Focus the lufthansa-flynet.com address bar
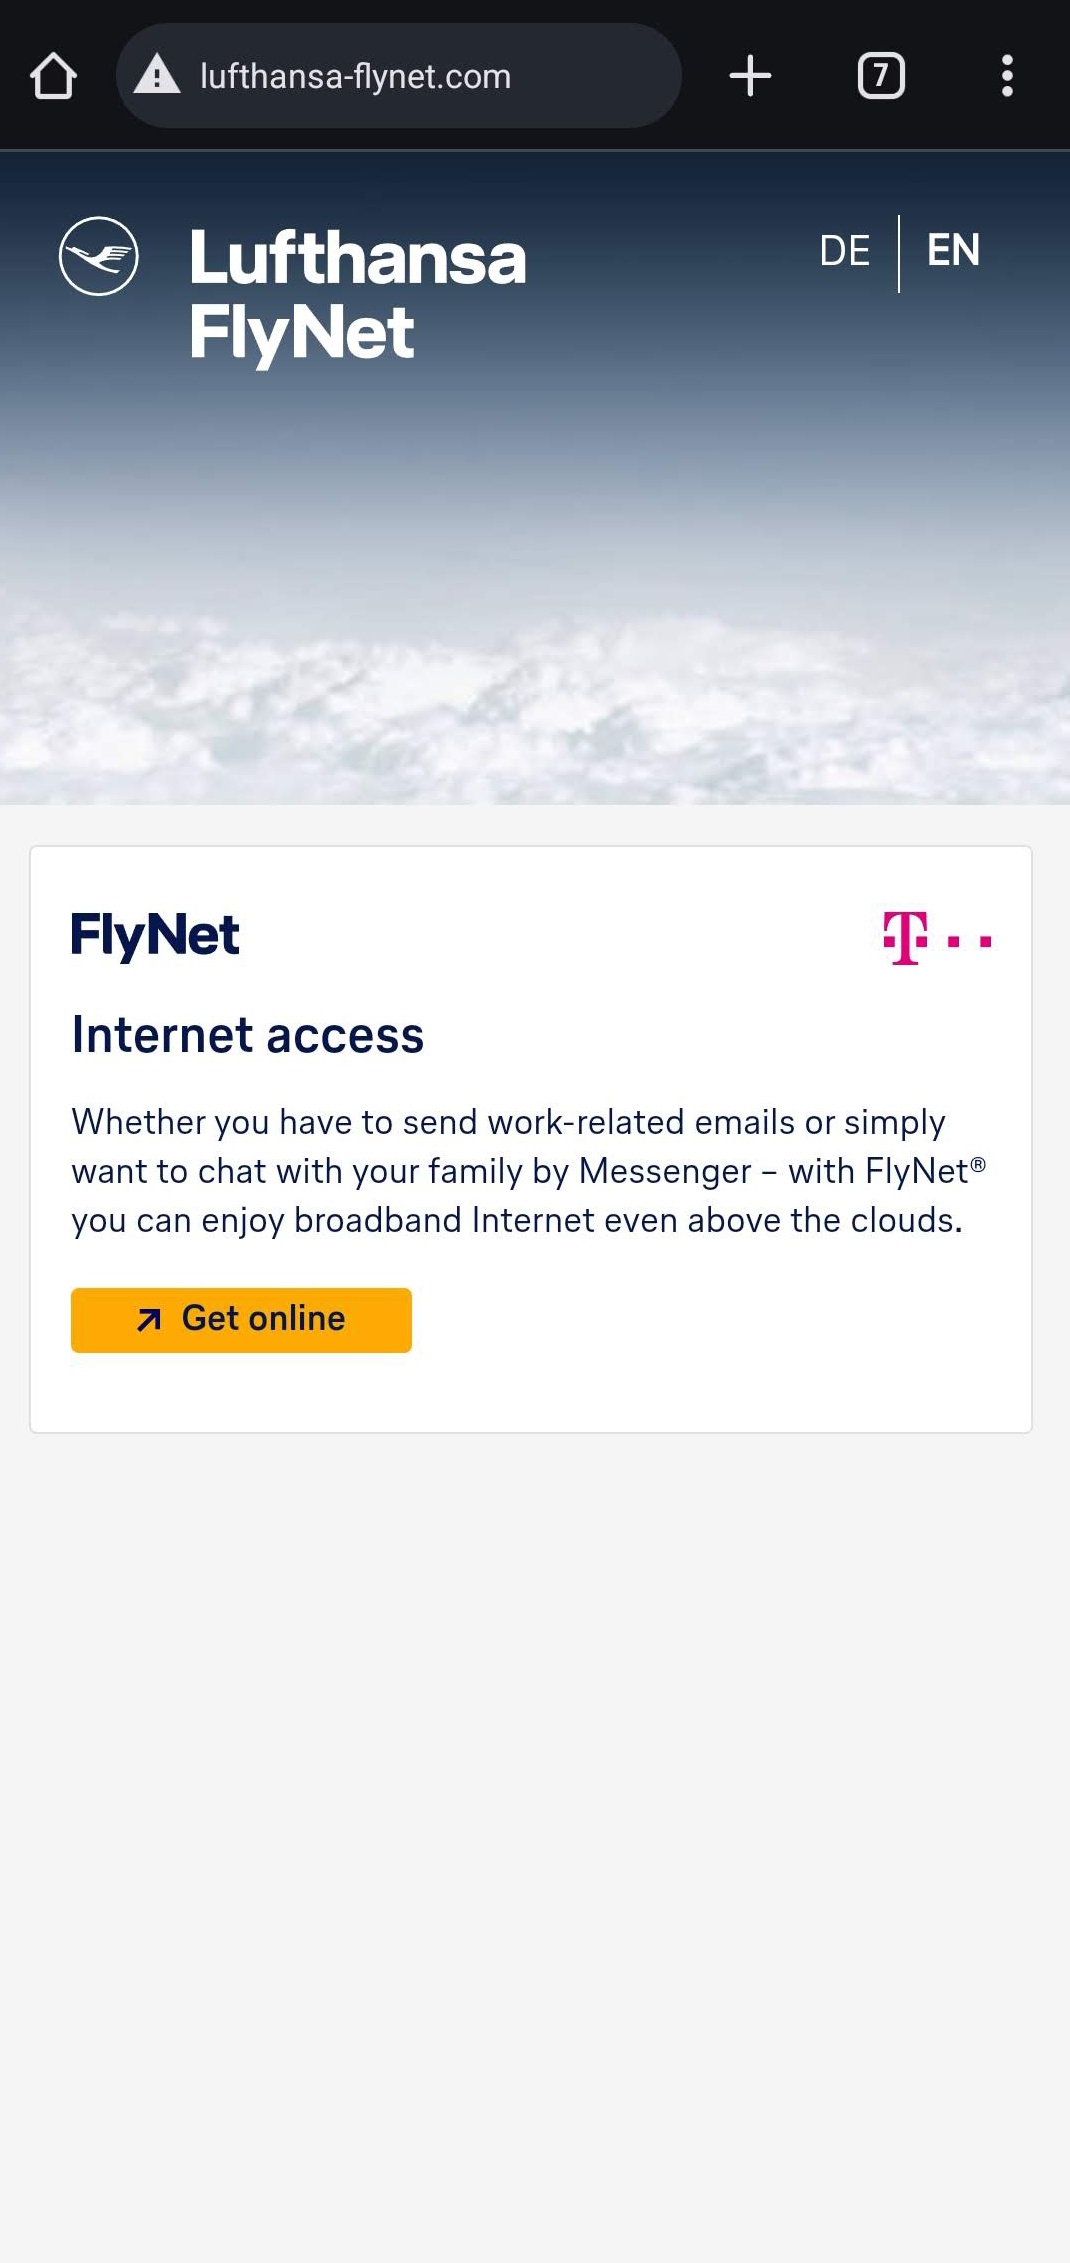The height and width of the screenshot is (2263, 1070). click(x=400, y=76)
